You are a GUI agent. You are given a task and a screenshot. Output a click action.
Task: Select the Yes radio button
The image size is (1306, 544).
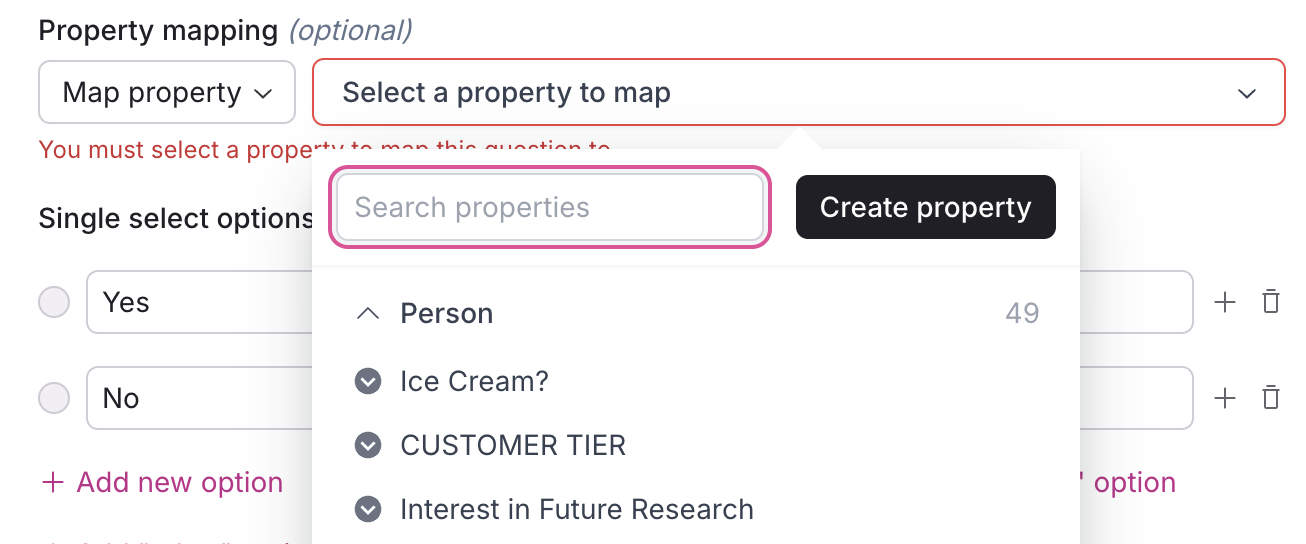[x=54, y=302]
